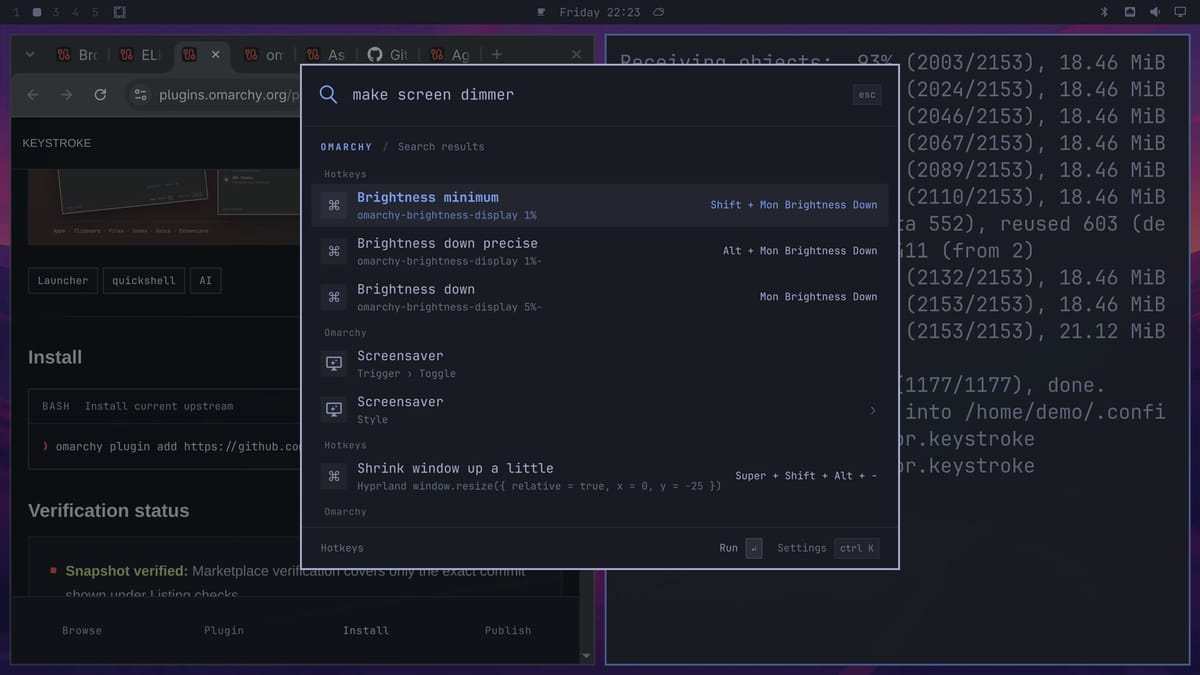Screen dimensions: 1200x675
Task: Click the launcher search input field
Action: tap(595, 95)
